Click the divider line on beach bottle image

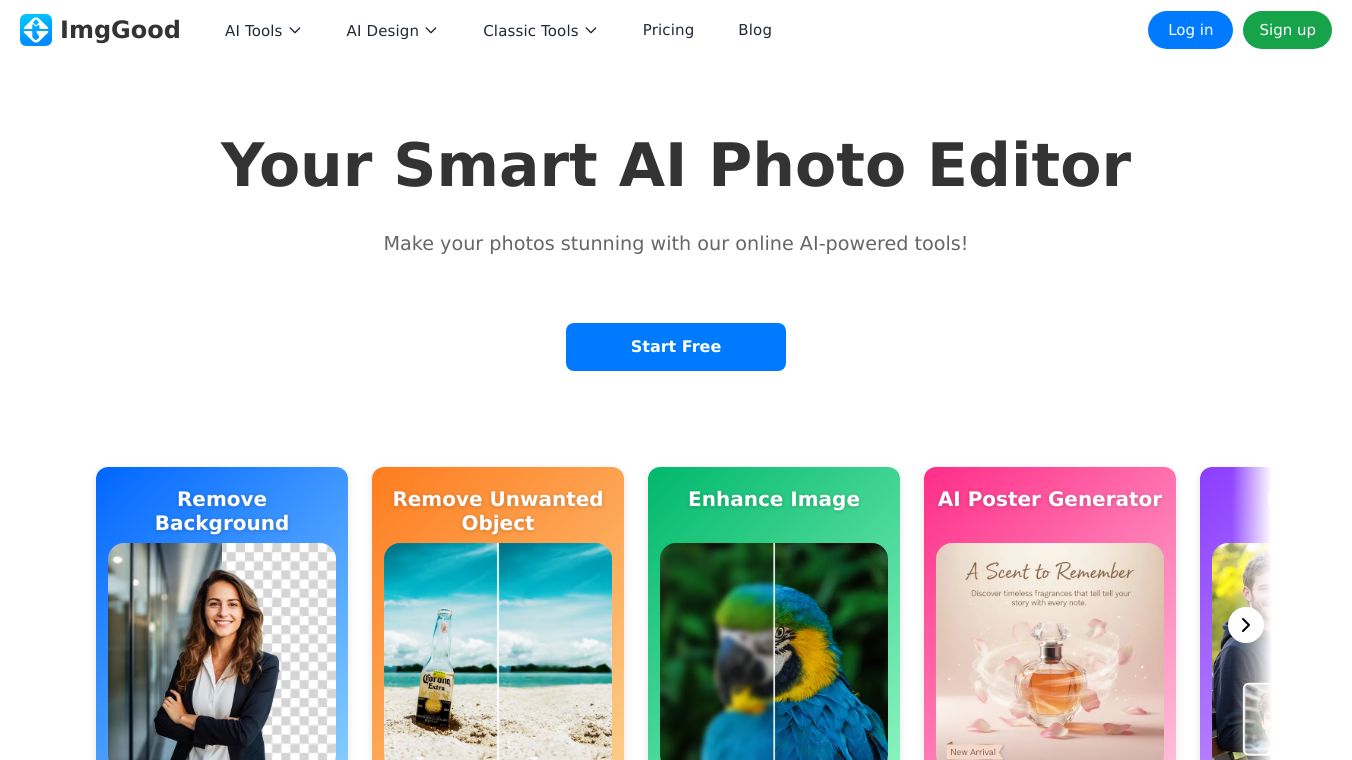pos(498,651)
